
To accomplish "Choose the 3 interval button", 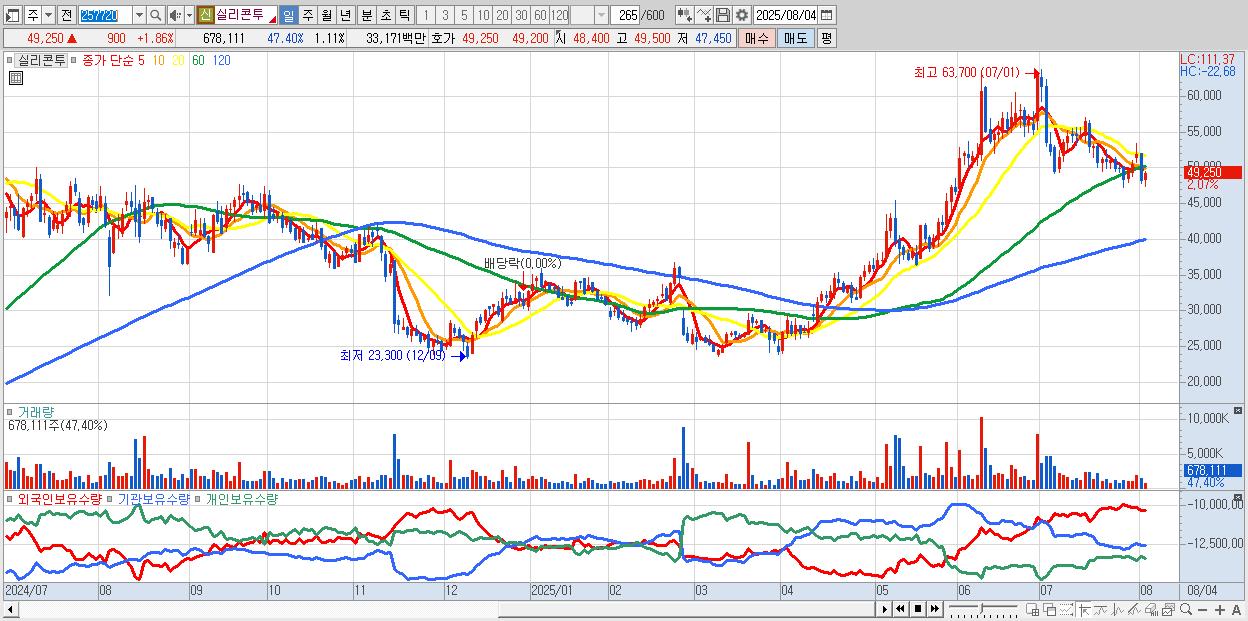I will (x=445, y=15).
